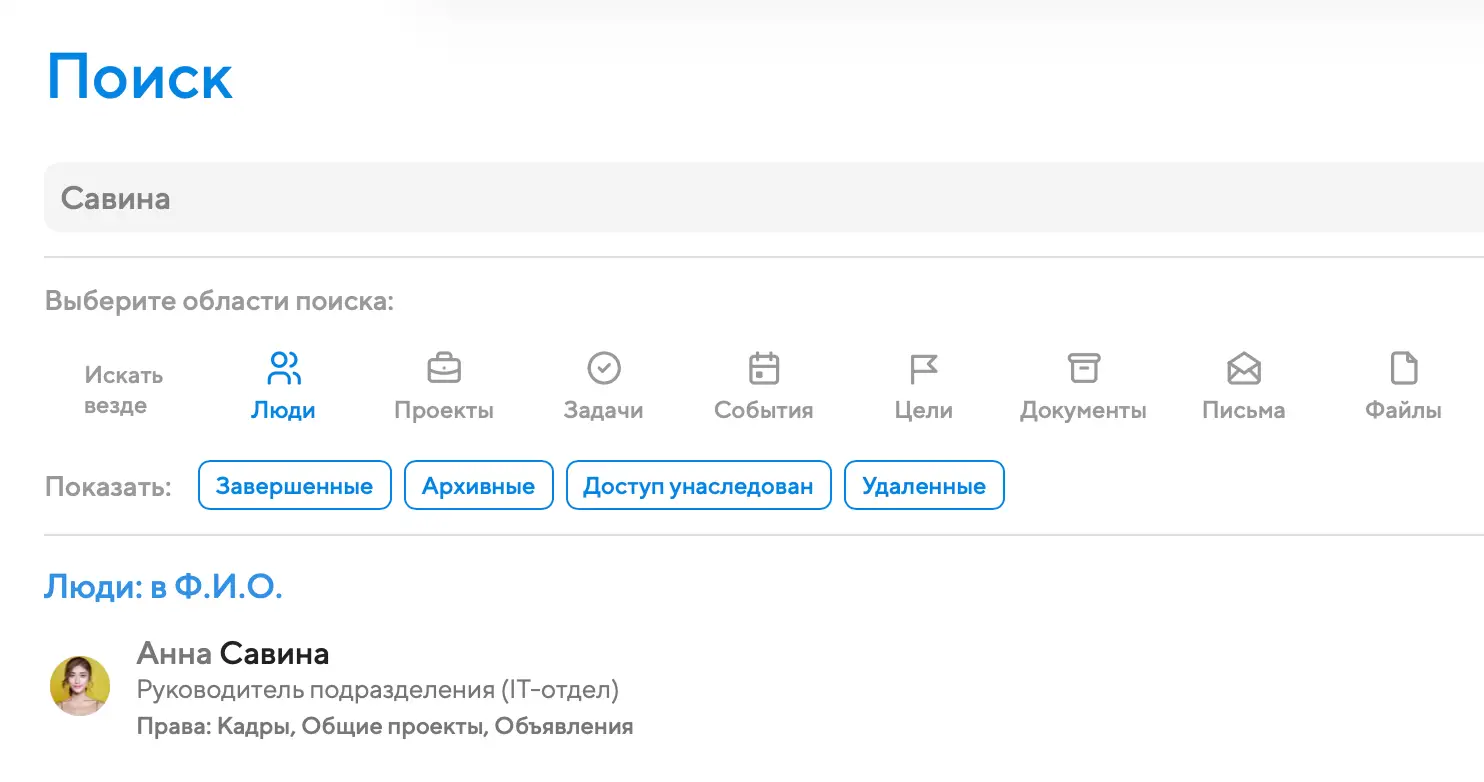Click the Поиск page title
This screenshot has width=1484, height=782.
[x=140, y=77]
